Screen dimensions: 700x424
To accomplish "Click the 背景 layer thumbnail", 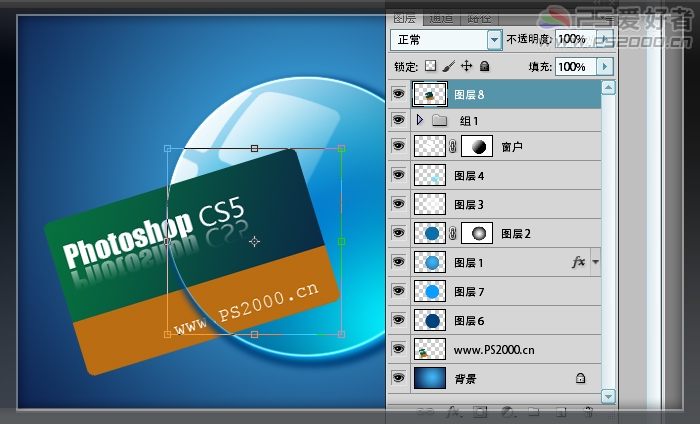I will tap(430, 378).
